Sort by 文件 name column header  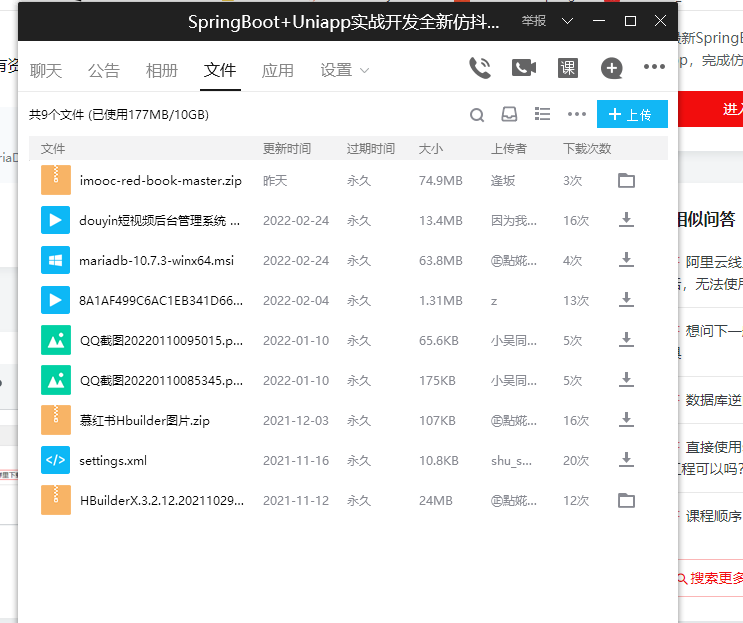point(53,149)
